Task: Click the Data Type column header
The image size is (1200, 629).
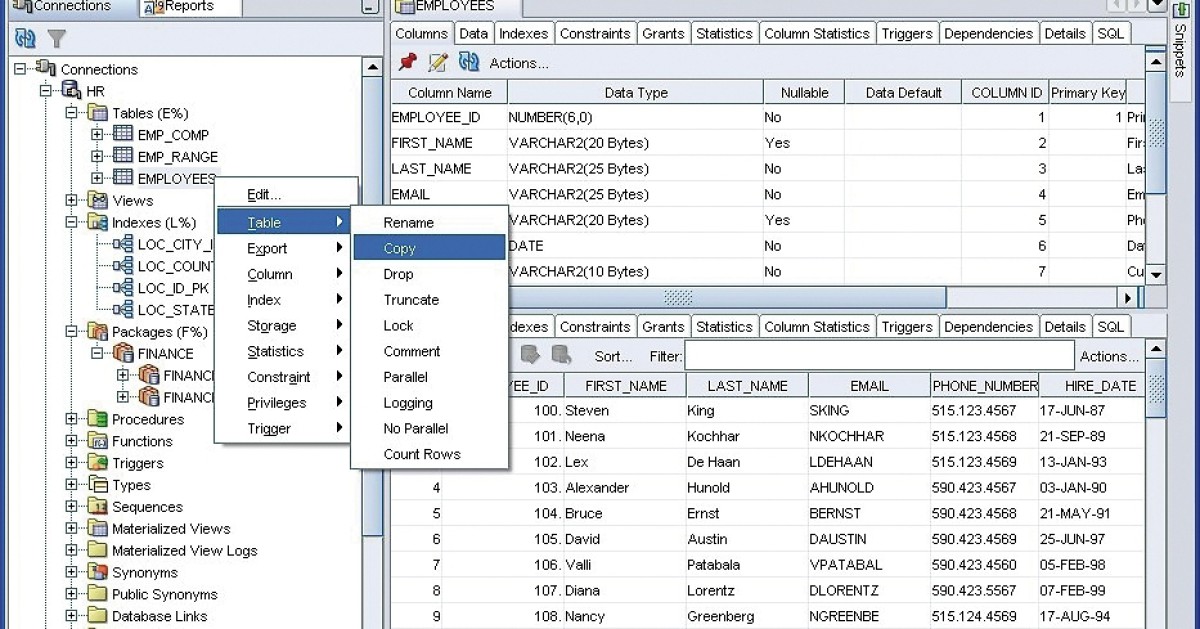Action: click(636, 92)
